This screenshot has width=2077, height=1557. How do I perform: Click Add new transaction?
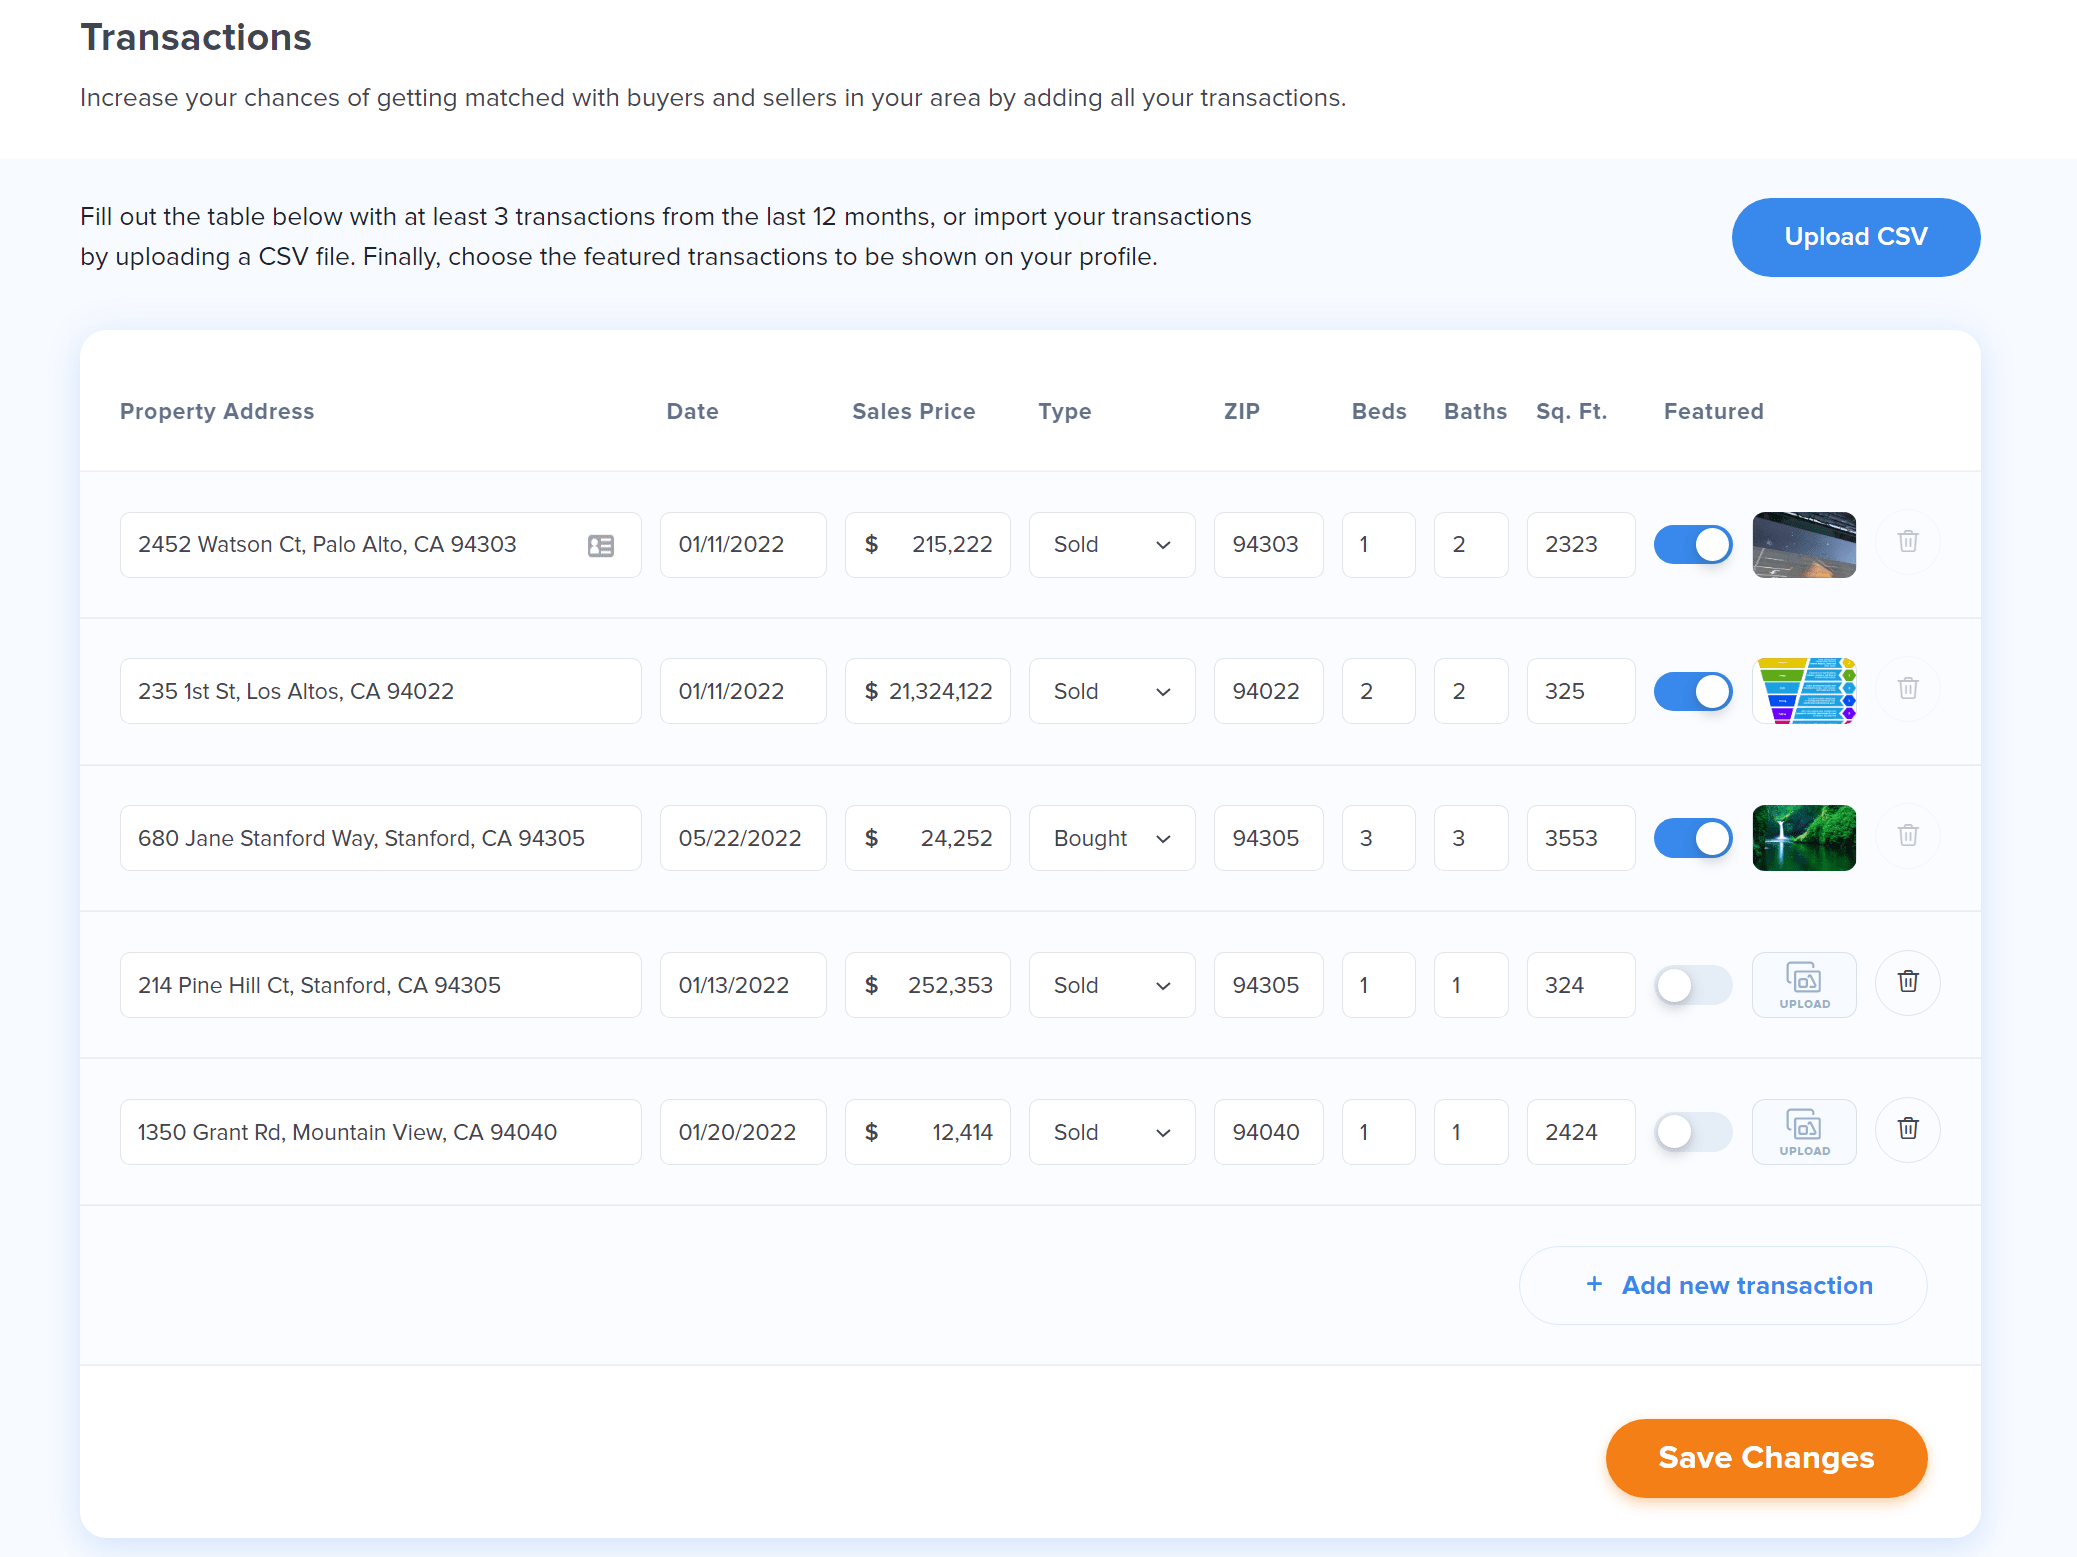[x=1722, y=1285]
